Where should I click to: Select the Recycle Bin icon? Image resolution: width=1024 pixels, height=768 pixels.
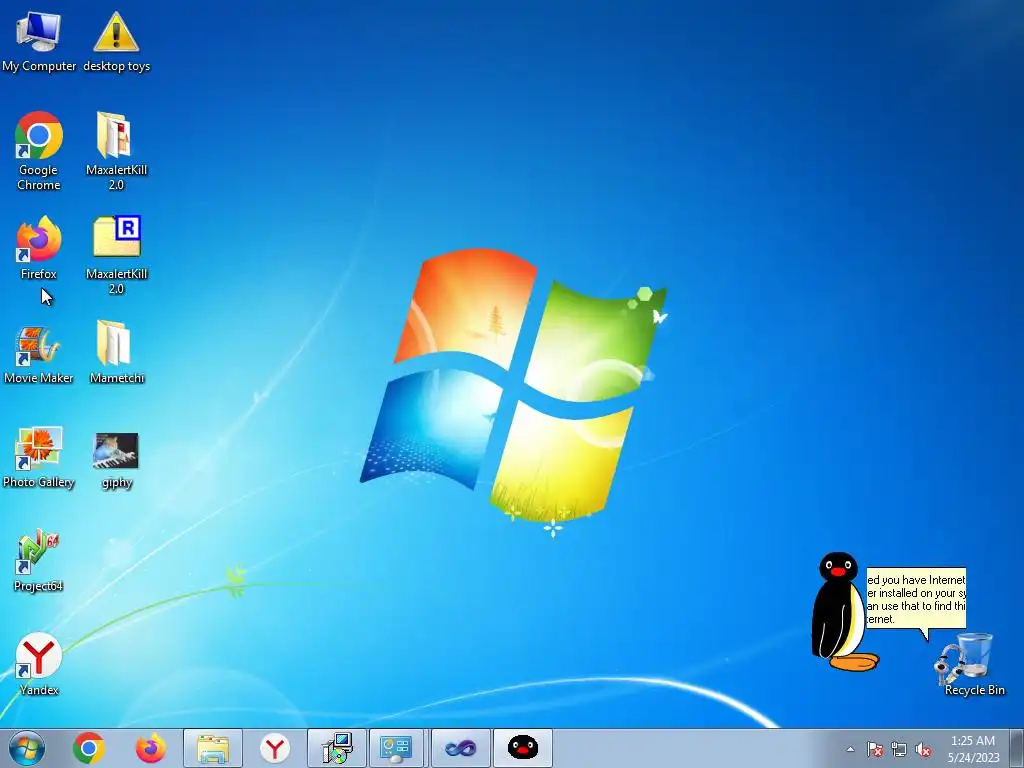[974, 664]
